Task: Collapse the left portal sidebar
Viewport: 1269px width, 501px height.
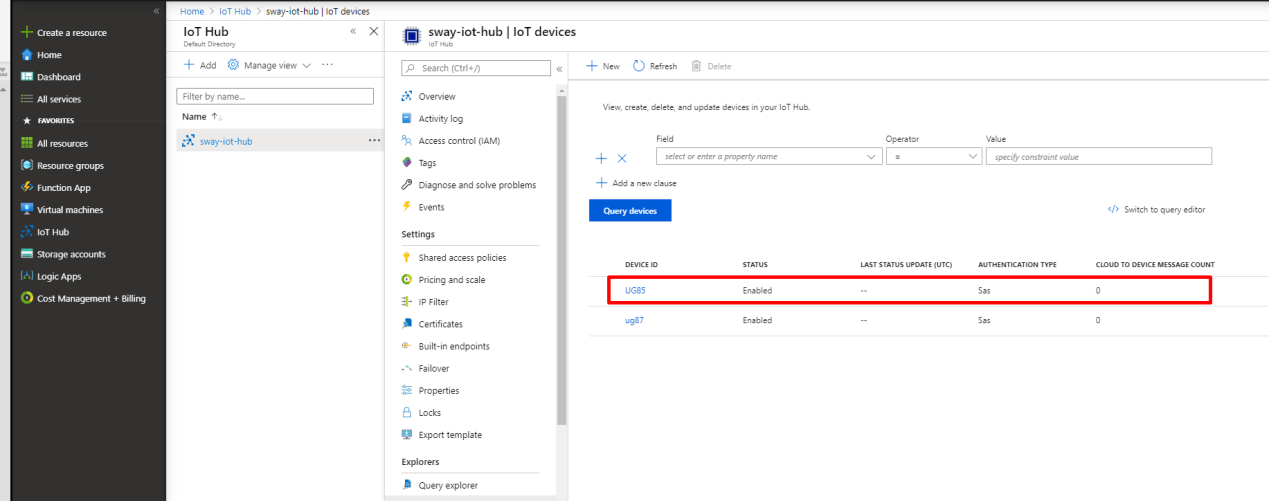Action: tap(156, 10)
